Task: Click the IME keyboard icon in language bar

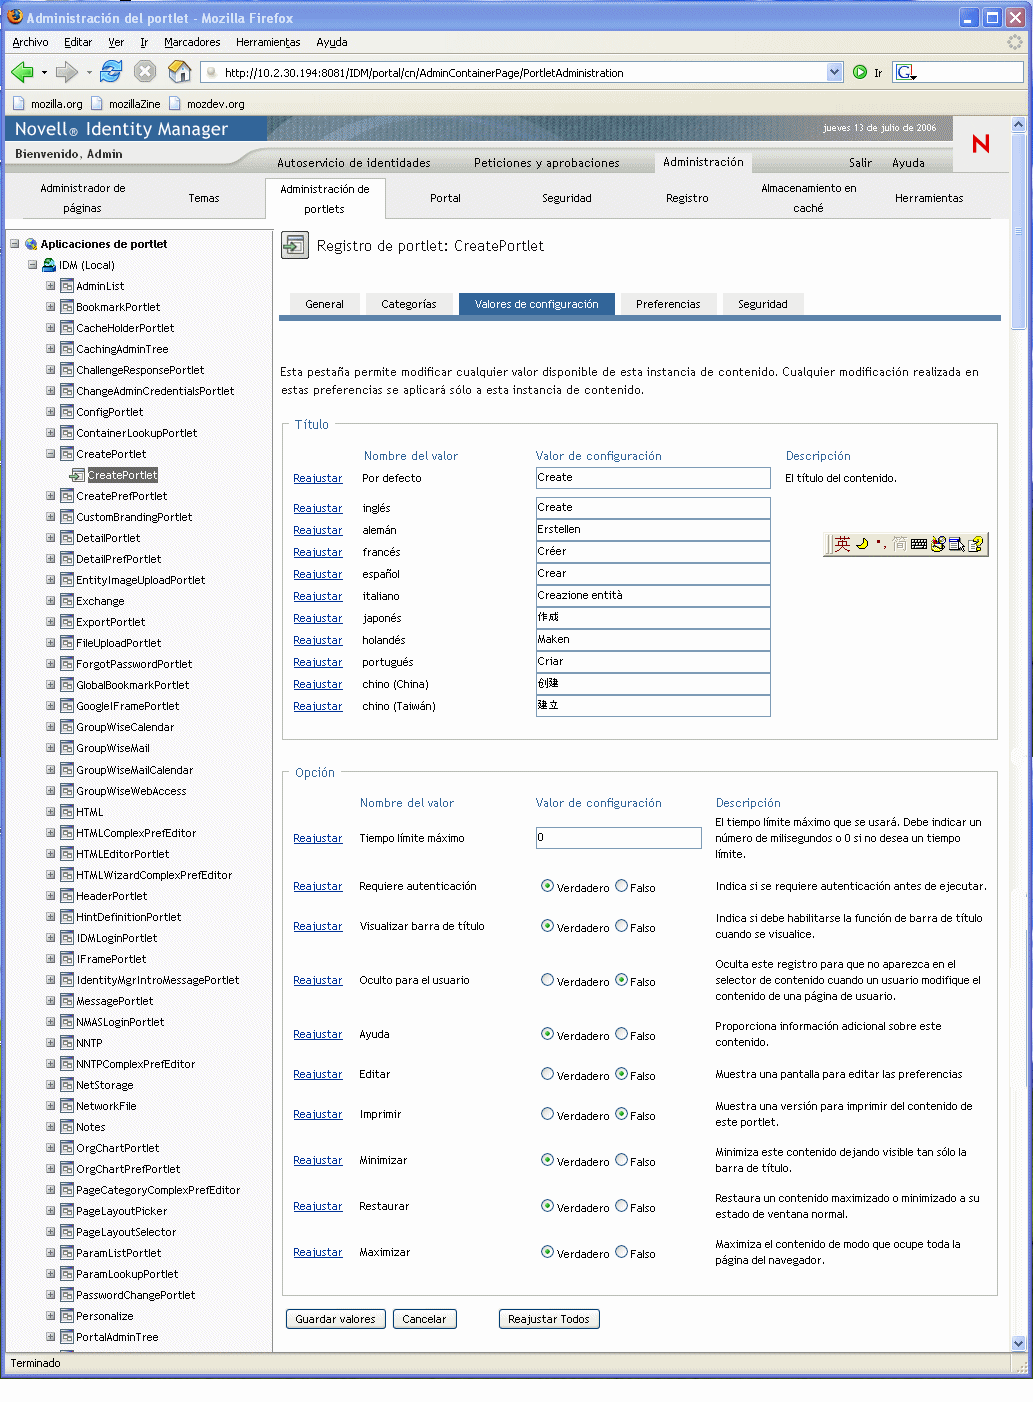Action: point(918,544)
